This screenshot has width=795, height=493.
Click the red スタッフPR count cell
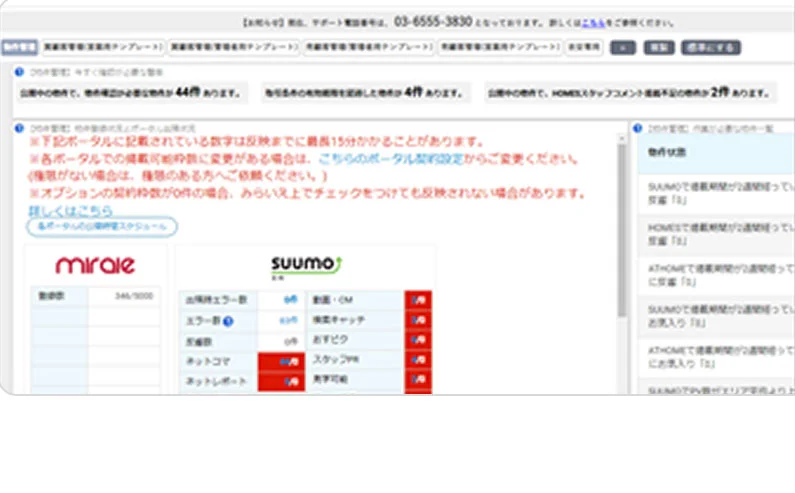[x=418, y=360]
